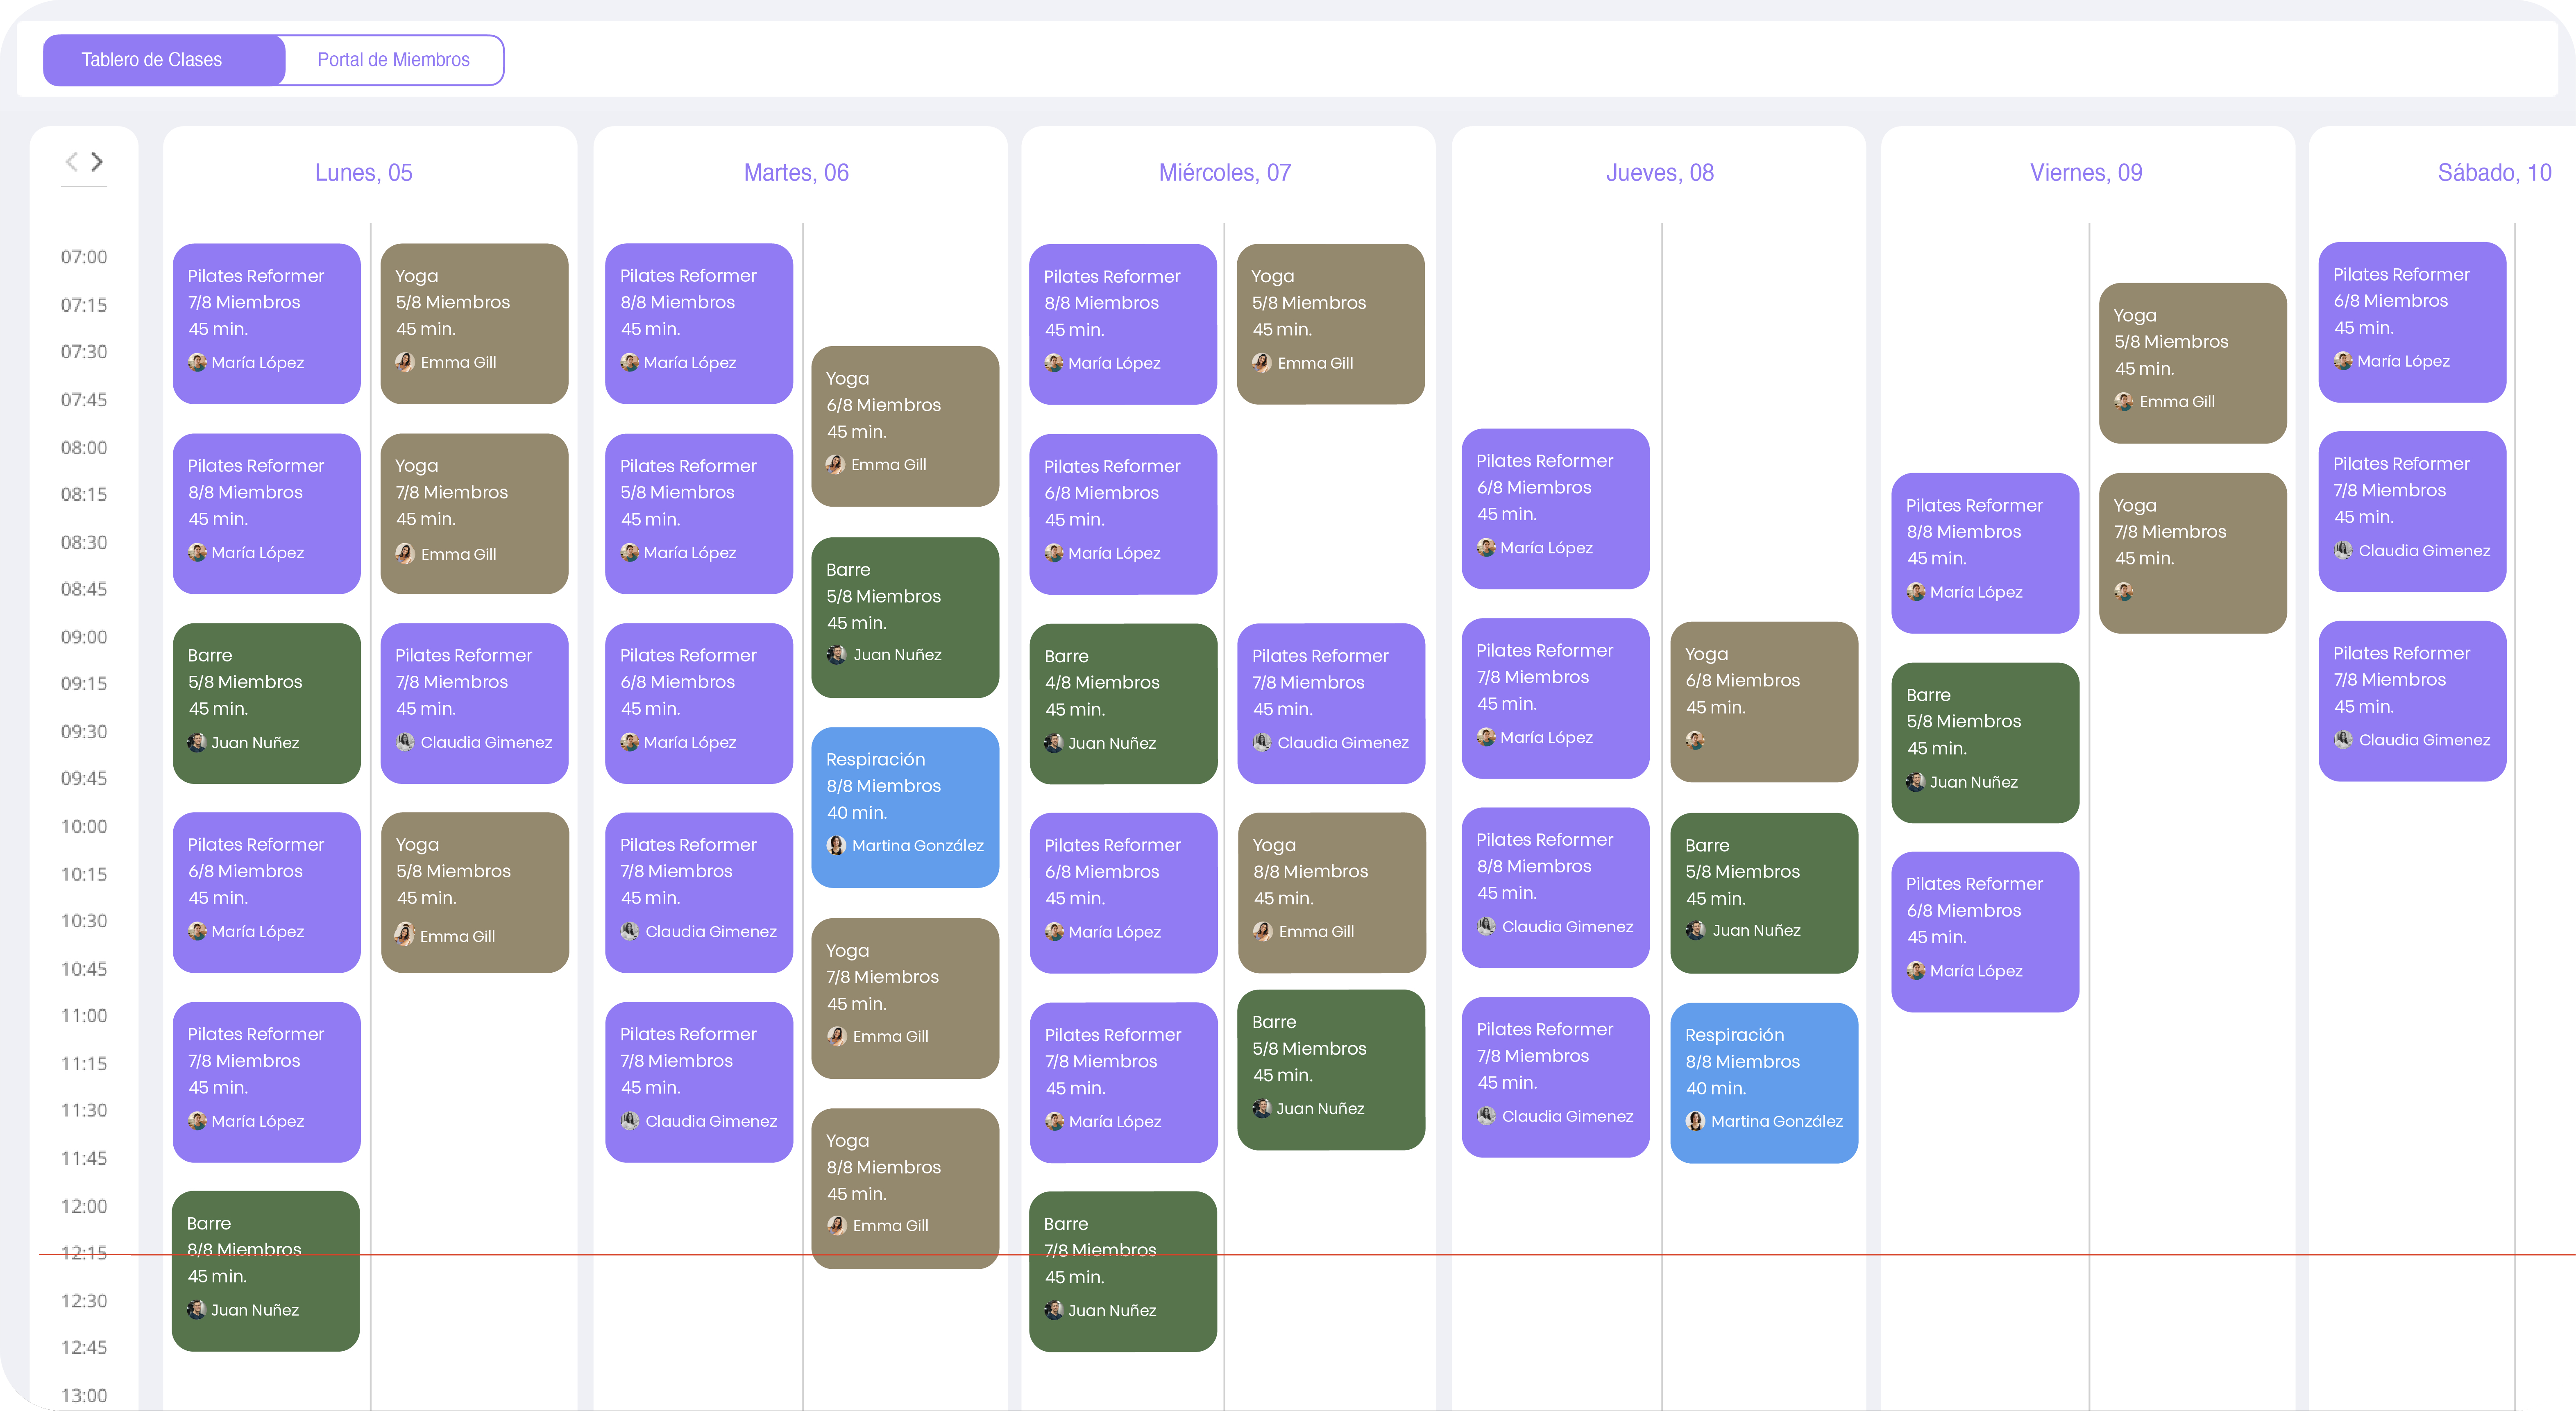The height and width of the screenshot is (1411, 2576).
Task: Click instructor avatar in Viernes 08:00 Yoga card
Action: (x=2124, y=592)
